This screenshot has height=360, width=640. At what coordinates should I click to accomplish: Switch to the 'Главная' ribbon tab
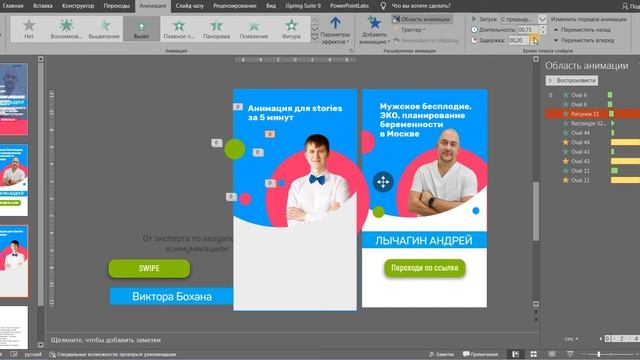[x=13, y=6]
